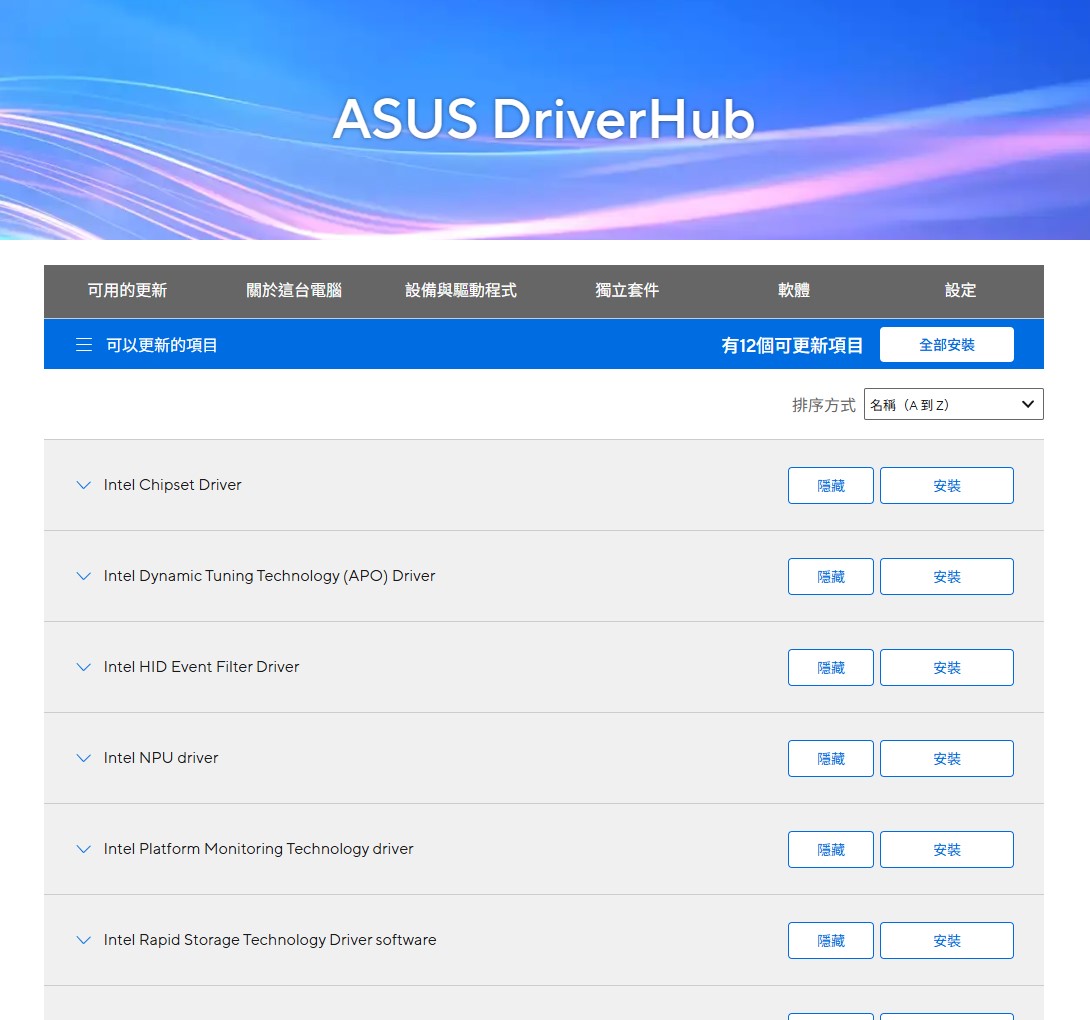Hide the Intel HID Event Filter Driver
1090x1020 pixels.
coord(831,667)
